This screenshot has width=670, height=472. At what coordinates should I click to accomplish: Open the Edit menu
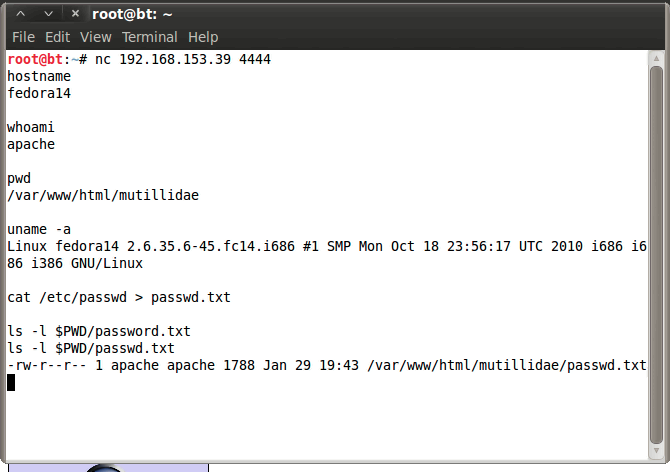(x=57, y=37)
